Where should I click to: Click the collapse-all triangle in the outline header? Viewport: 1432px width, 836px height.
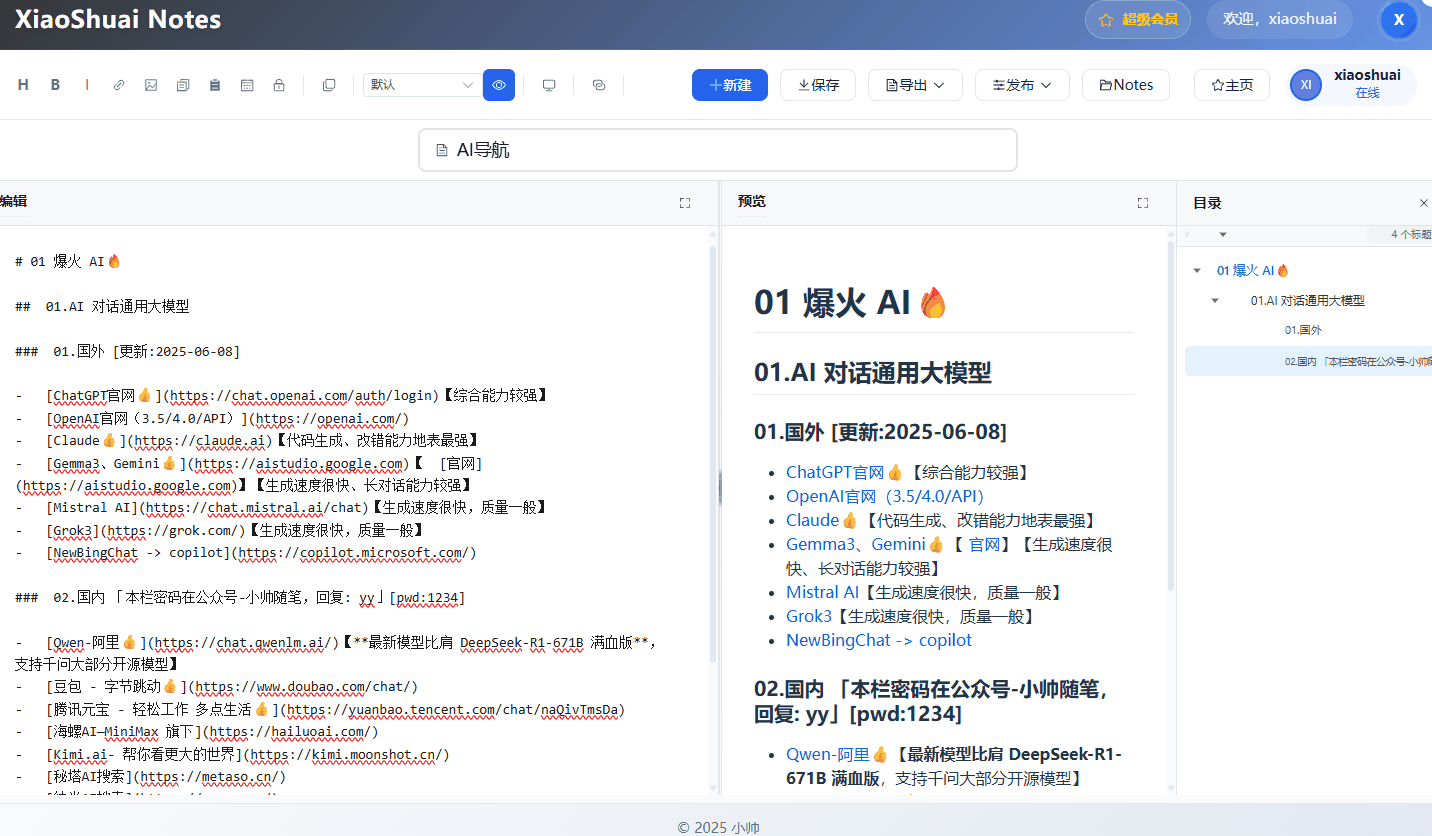(x=1222, y=235)
